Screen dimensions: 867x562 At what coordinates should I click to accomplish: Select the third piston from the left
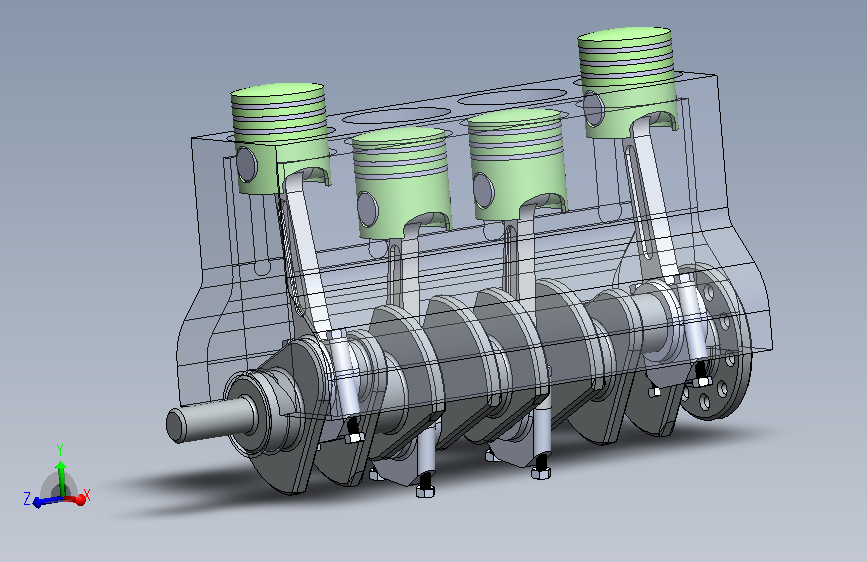516,163
